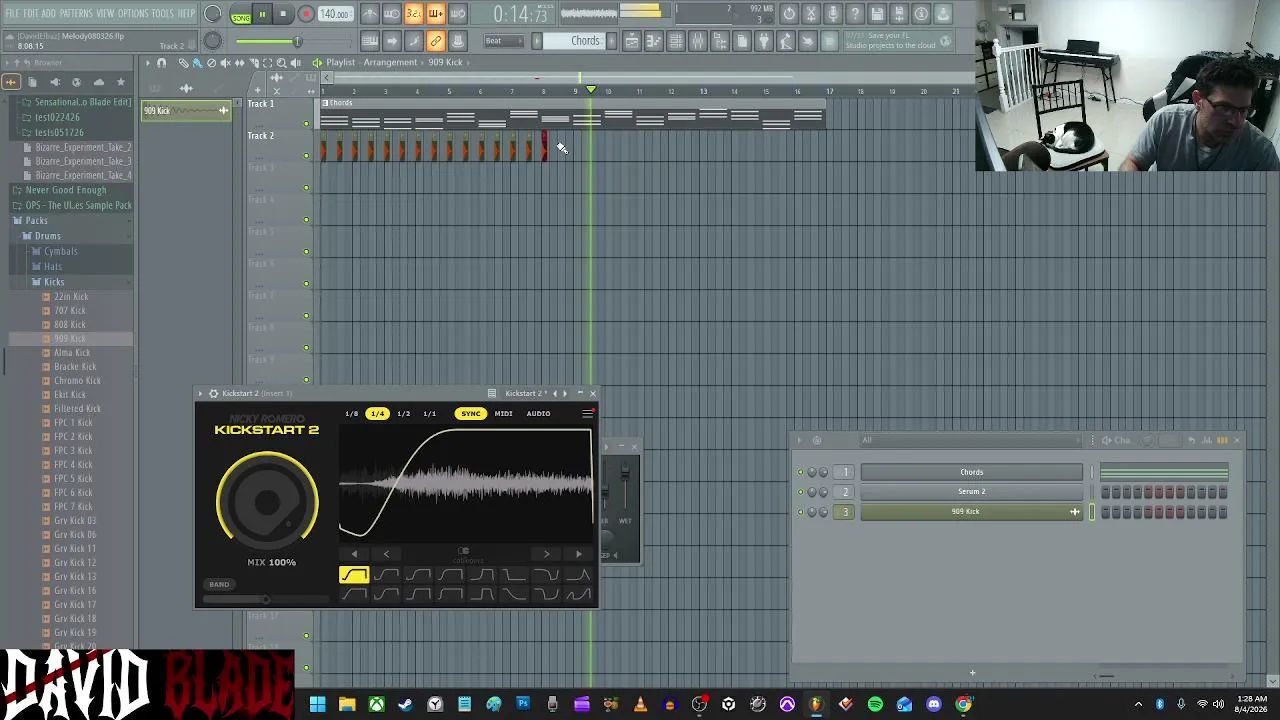Select 1/2 rate in Kickstart 2
Screen dimensions: 1280x720
(403, 414)
